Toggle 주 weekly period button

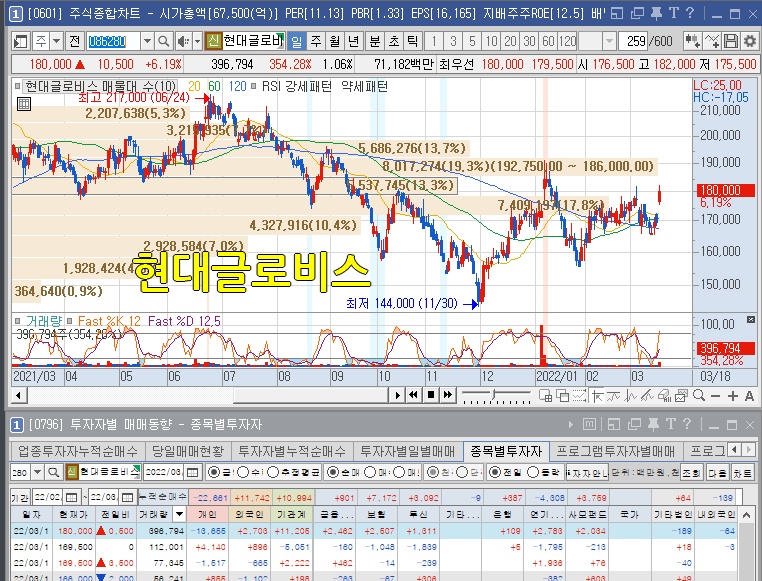[316, 41]
